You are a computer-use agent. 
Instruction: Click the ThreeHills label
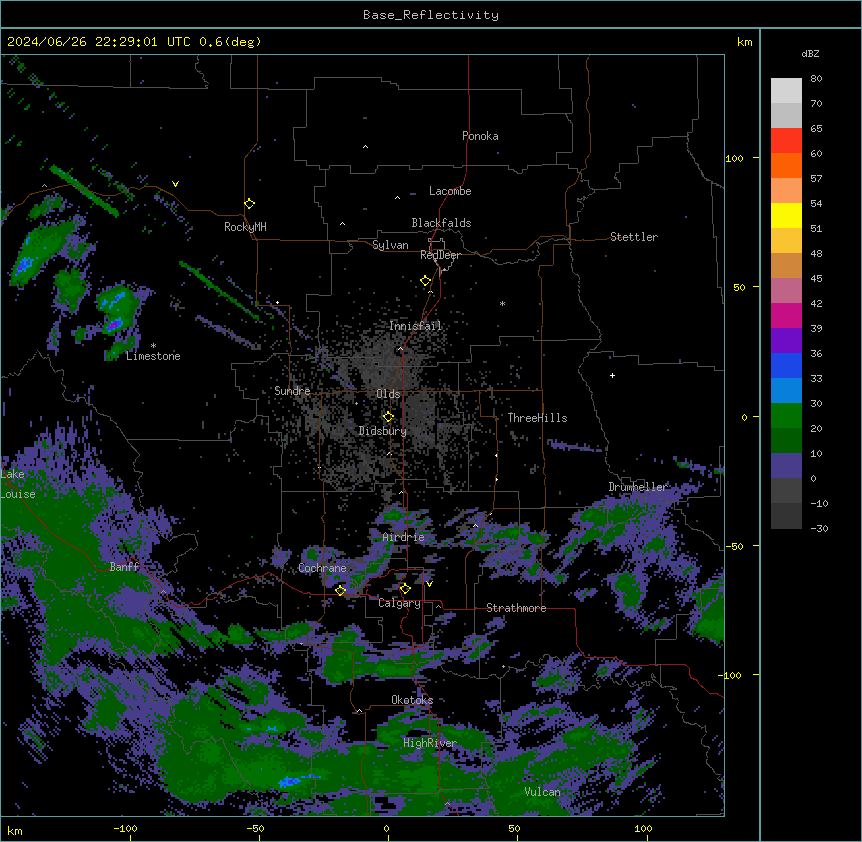[x=537, y=418]
